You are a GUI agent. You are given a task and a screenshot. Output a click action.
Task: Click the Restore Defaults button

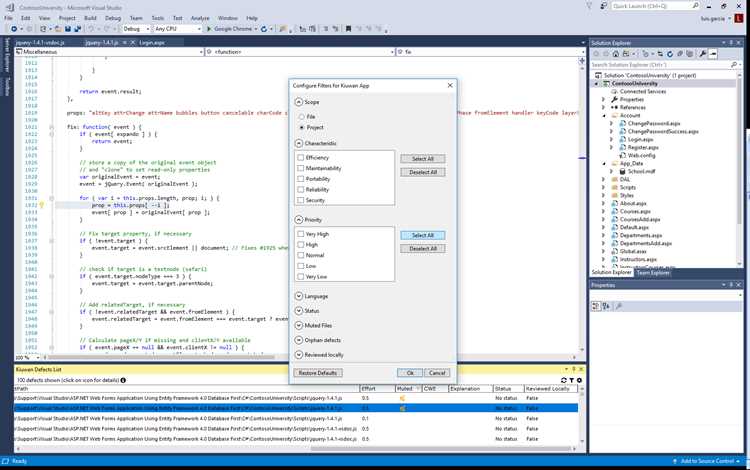tap(318, 373)
